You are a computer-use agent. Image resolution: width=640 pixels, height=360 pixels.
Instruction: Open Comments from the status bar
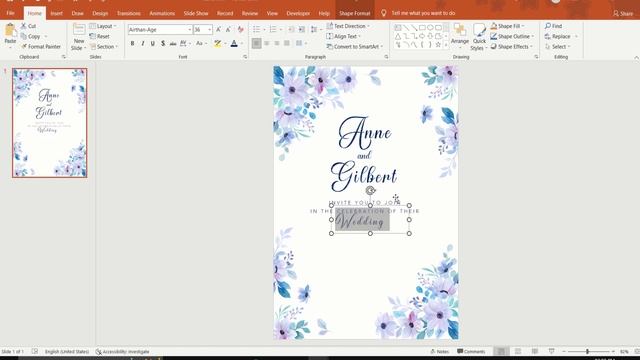click(x=471, y=351)
